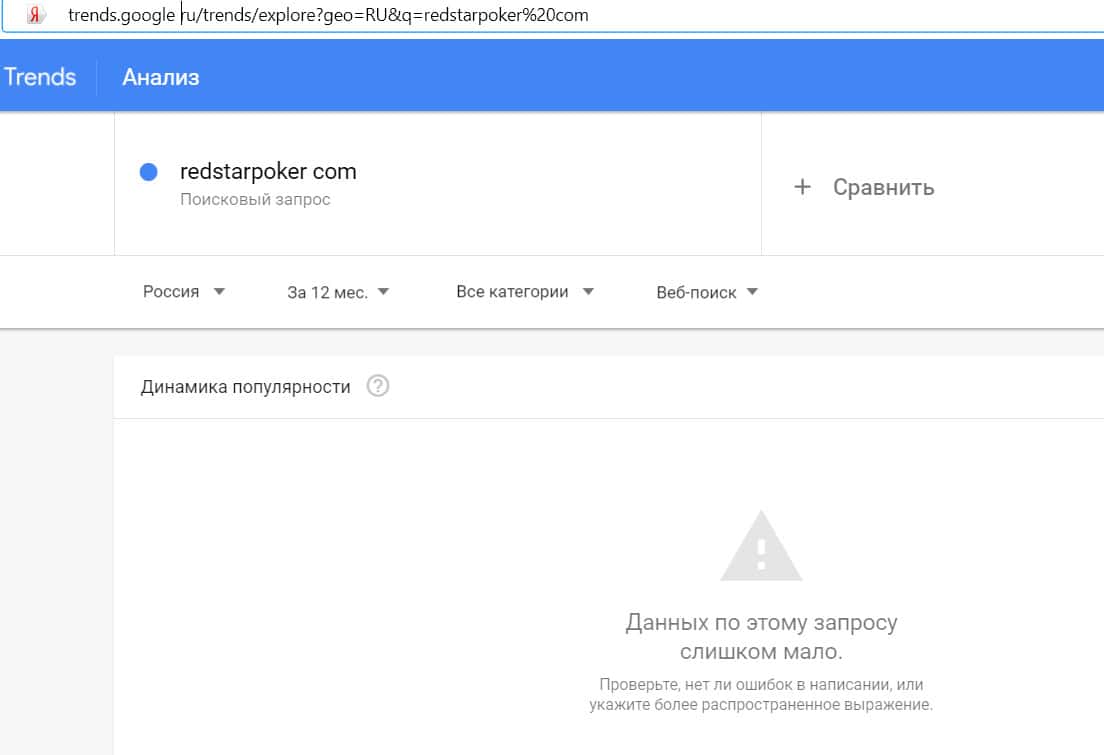The image size is (1104, 755).
Task: Click the help question mark next to Динамика популярности
Action: (377, 386)
